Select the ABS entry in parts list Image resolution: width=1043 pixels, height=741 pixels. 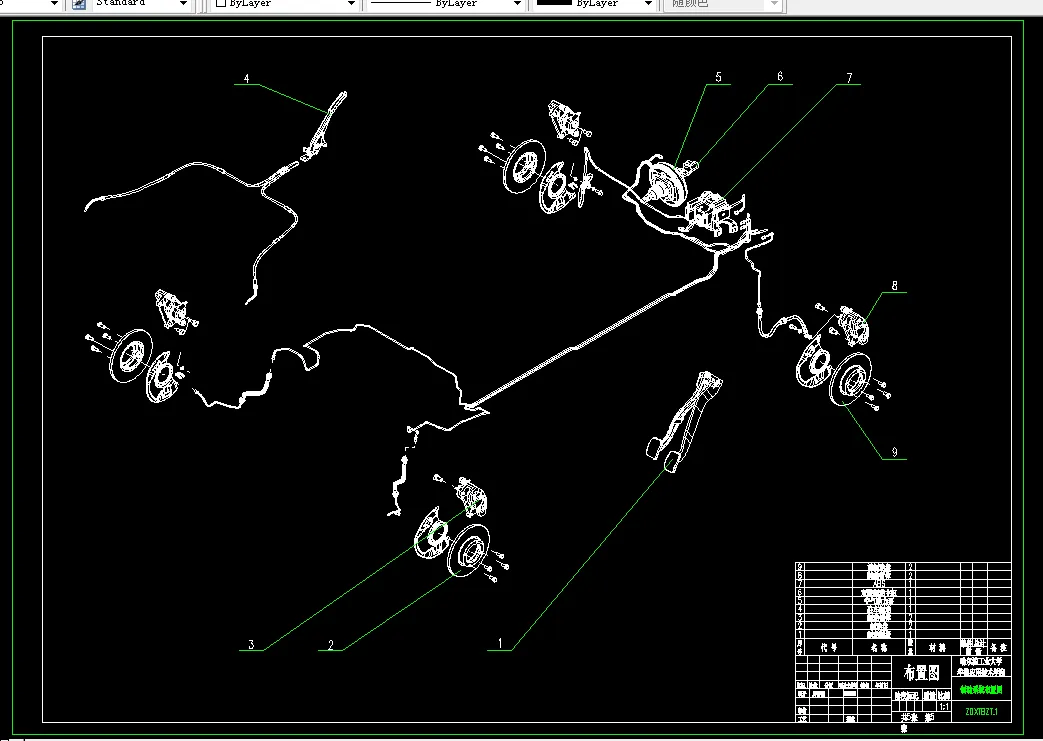[x=879, y=583]
